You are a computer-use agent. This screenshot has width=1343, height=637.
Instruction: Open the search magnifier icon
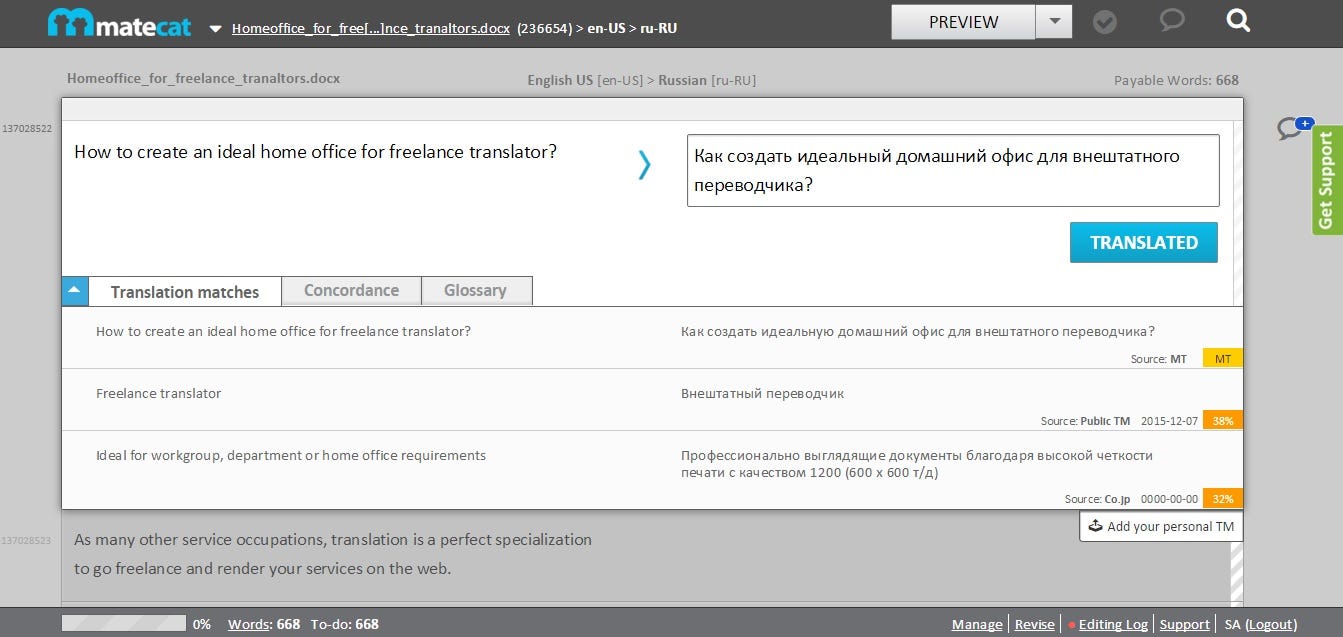tap(1237, 21)
